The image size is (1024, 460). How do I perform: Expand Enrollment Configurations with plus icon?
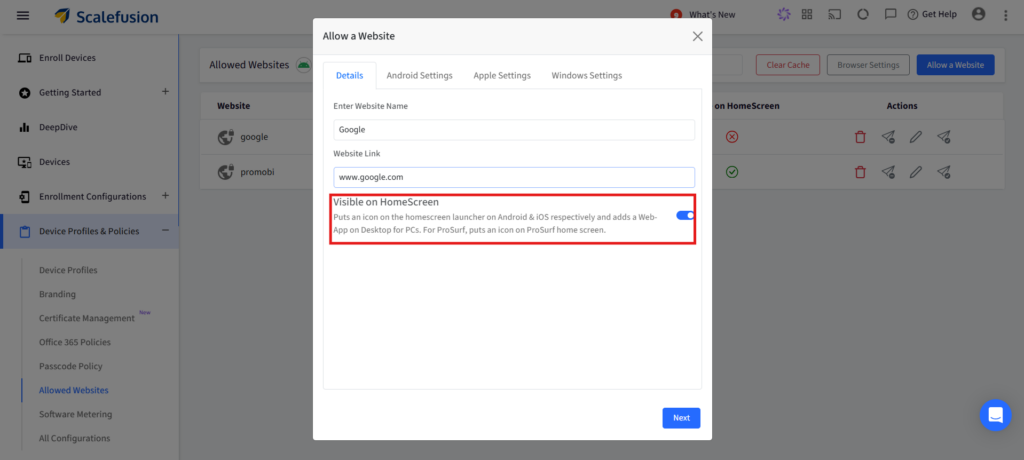click(x=165, y=196)
